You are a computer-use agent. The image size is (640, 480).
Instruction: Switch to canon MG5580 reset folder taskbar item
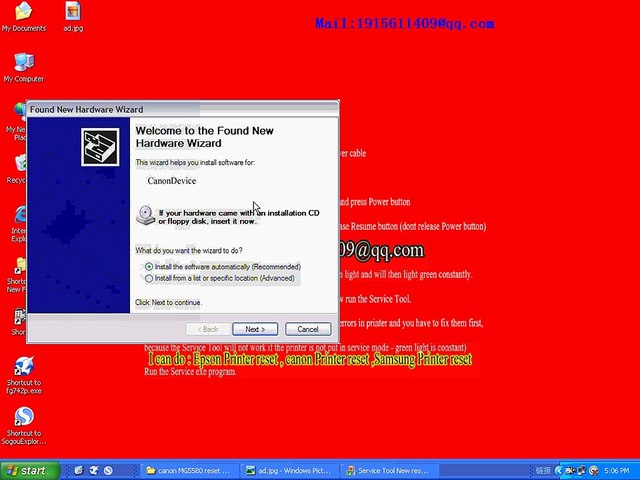coord(189,471)
